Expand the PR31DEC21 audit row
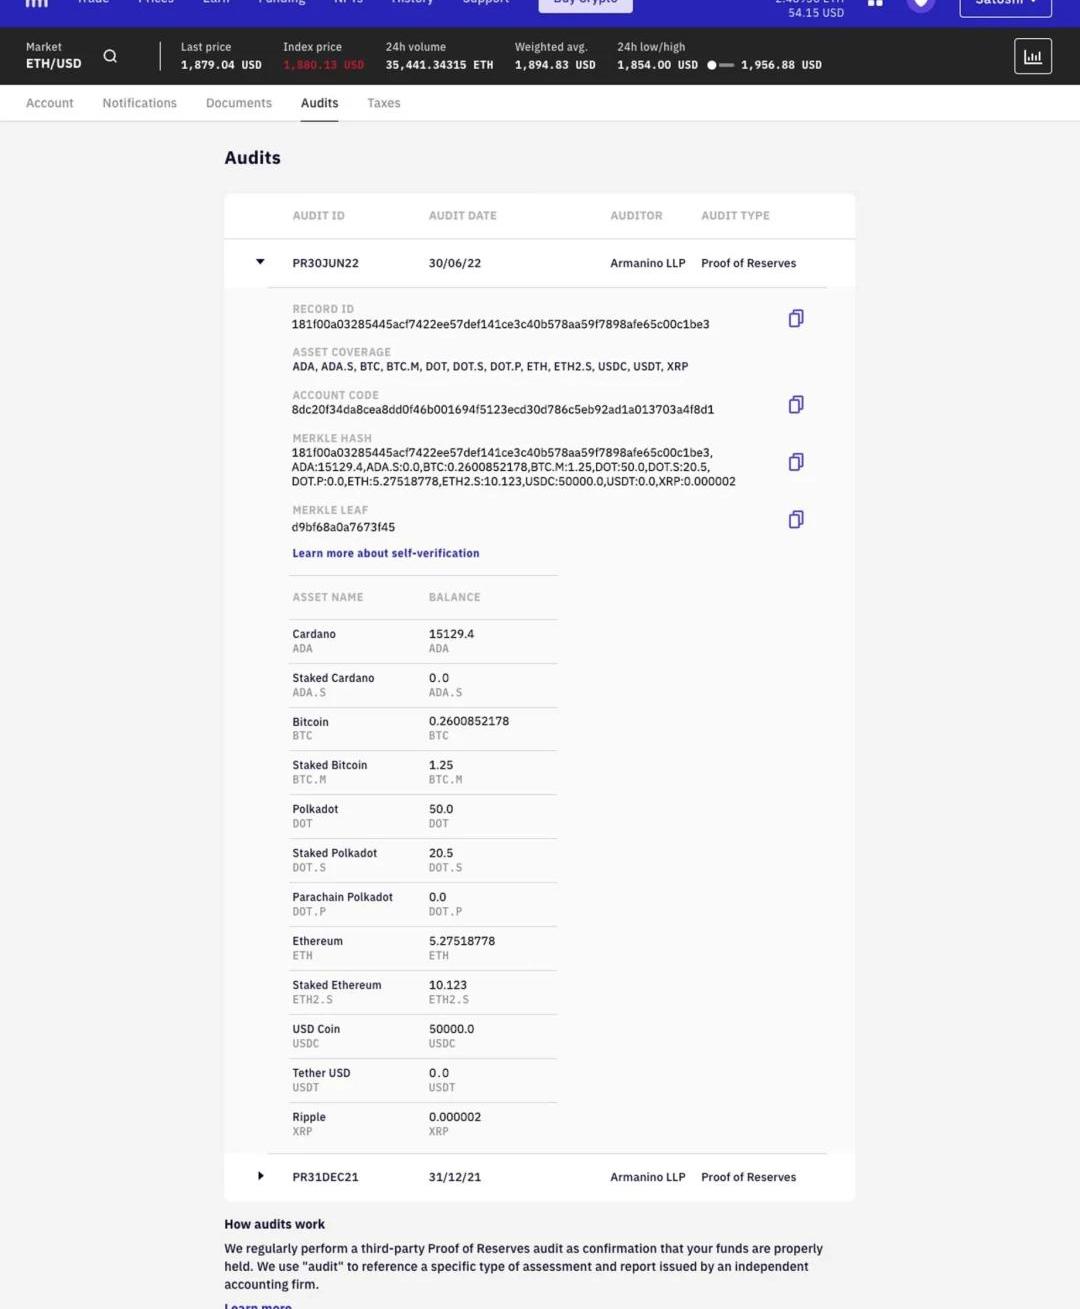This screenshot has width=1080, height=1309. pos(260,1176)
